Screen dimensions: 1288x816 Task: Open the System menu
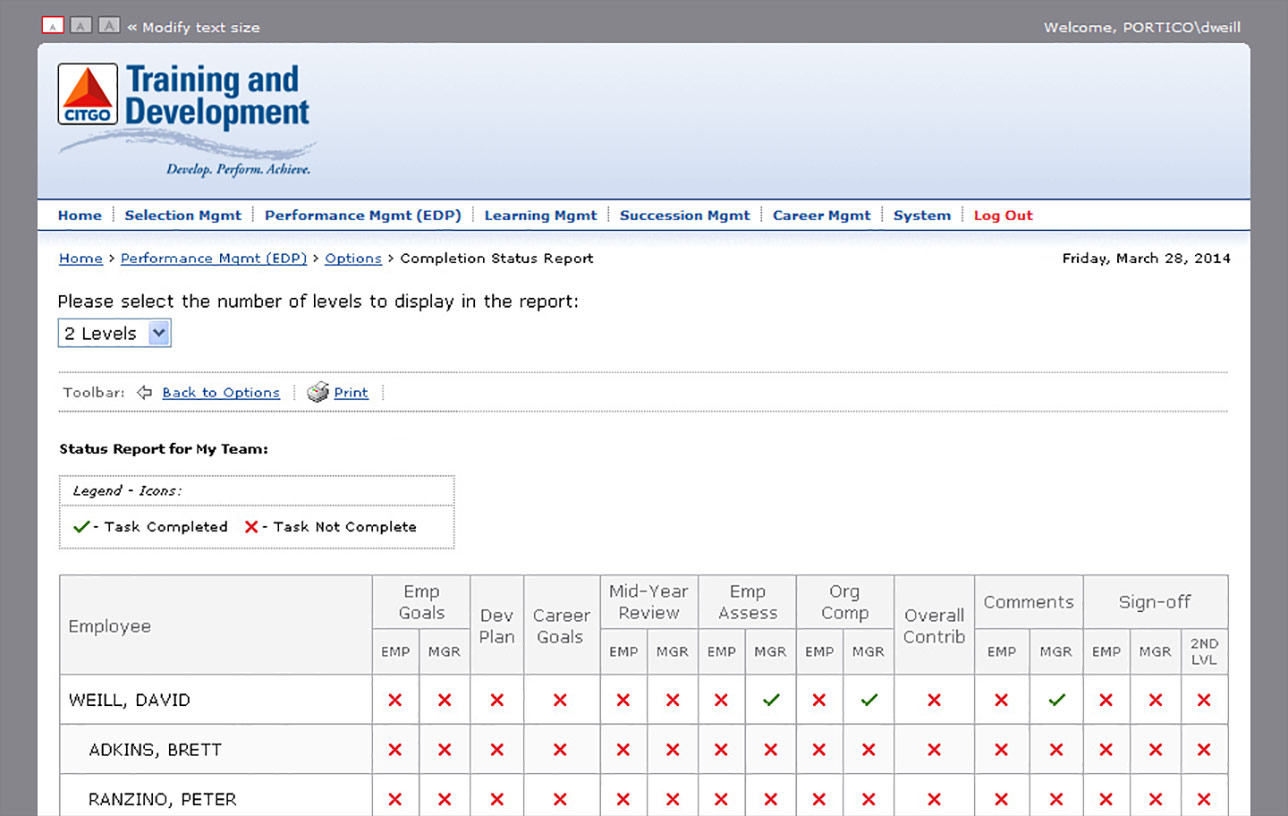pyautogui.click(x=922, y=215)
